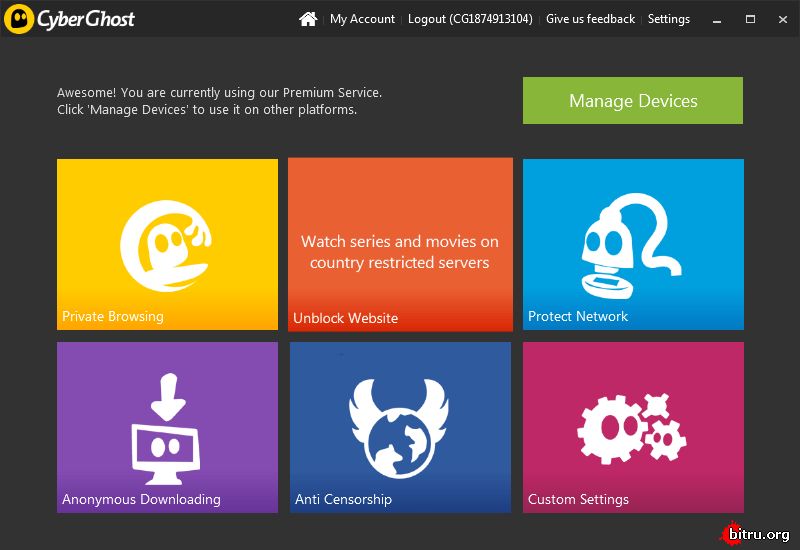Screen dimensions: 800x550
Task: Open the Anonymous Downloading monitor icon
Action: click(166, 429)
